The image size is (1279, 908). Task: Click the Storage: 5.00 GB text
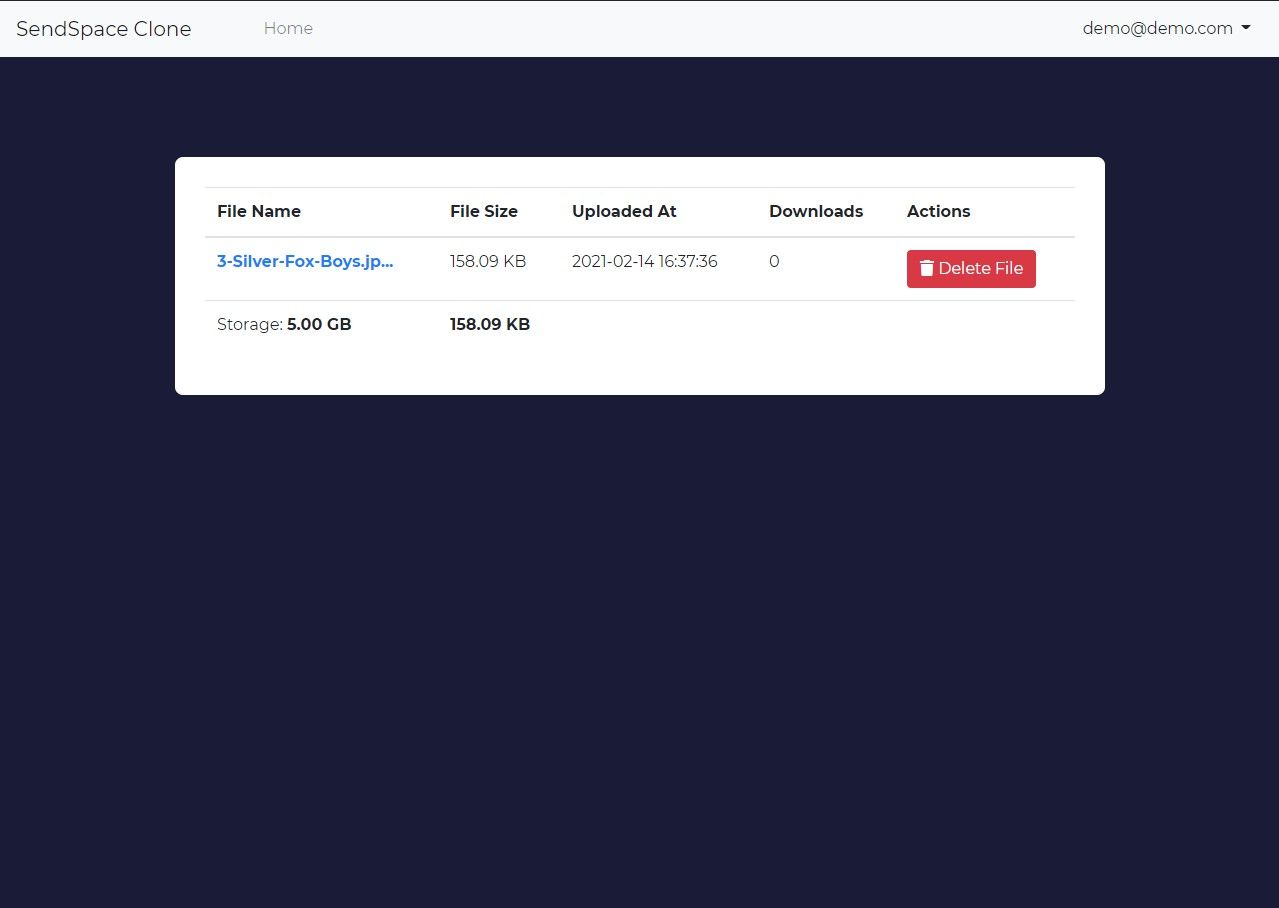pyautogui.click(x=284, y=324)
